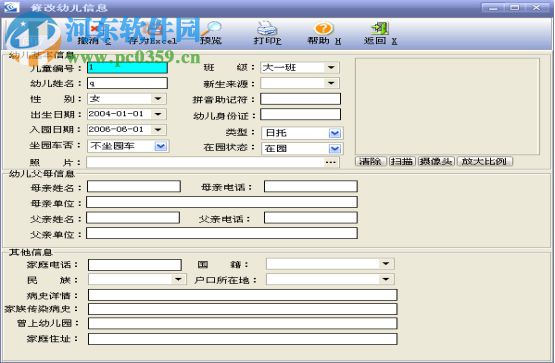
Task: Click the 家族传染病史 input field
Action: [x=243, y=309]
